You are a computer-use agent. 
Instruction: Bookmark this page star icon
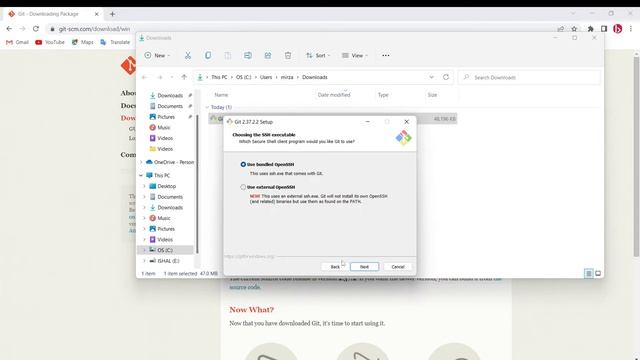pyautogui.click(x=574, y=29)
